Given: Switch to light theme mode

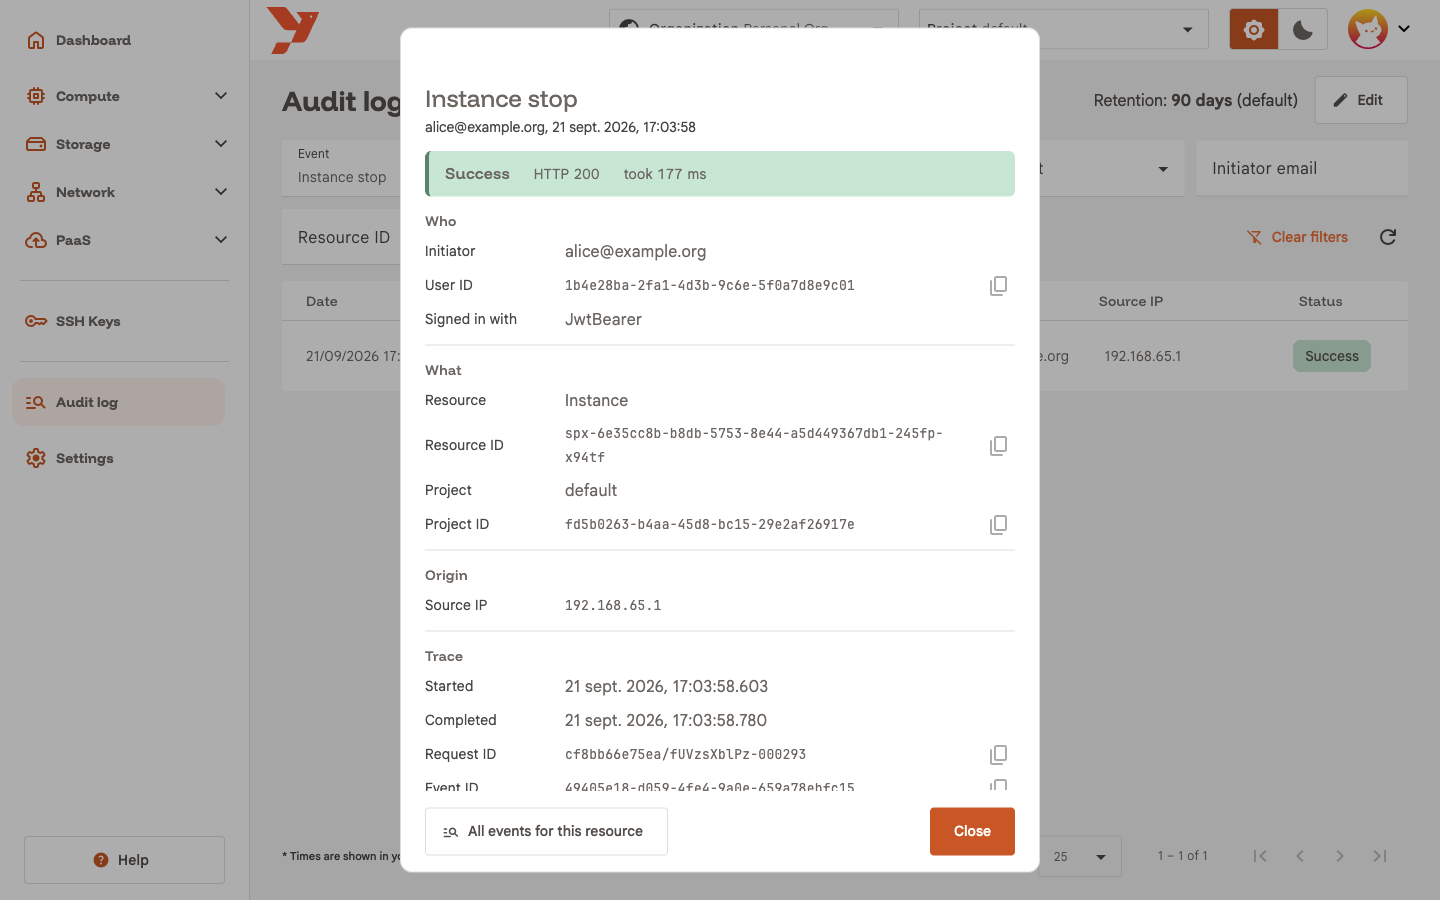Looking at the screenshot, I should pos(1254,30).
